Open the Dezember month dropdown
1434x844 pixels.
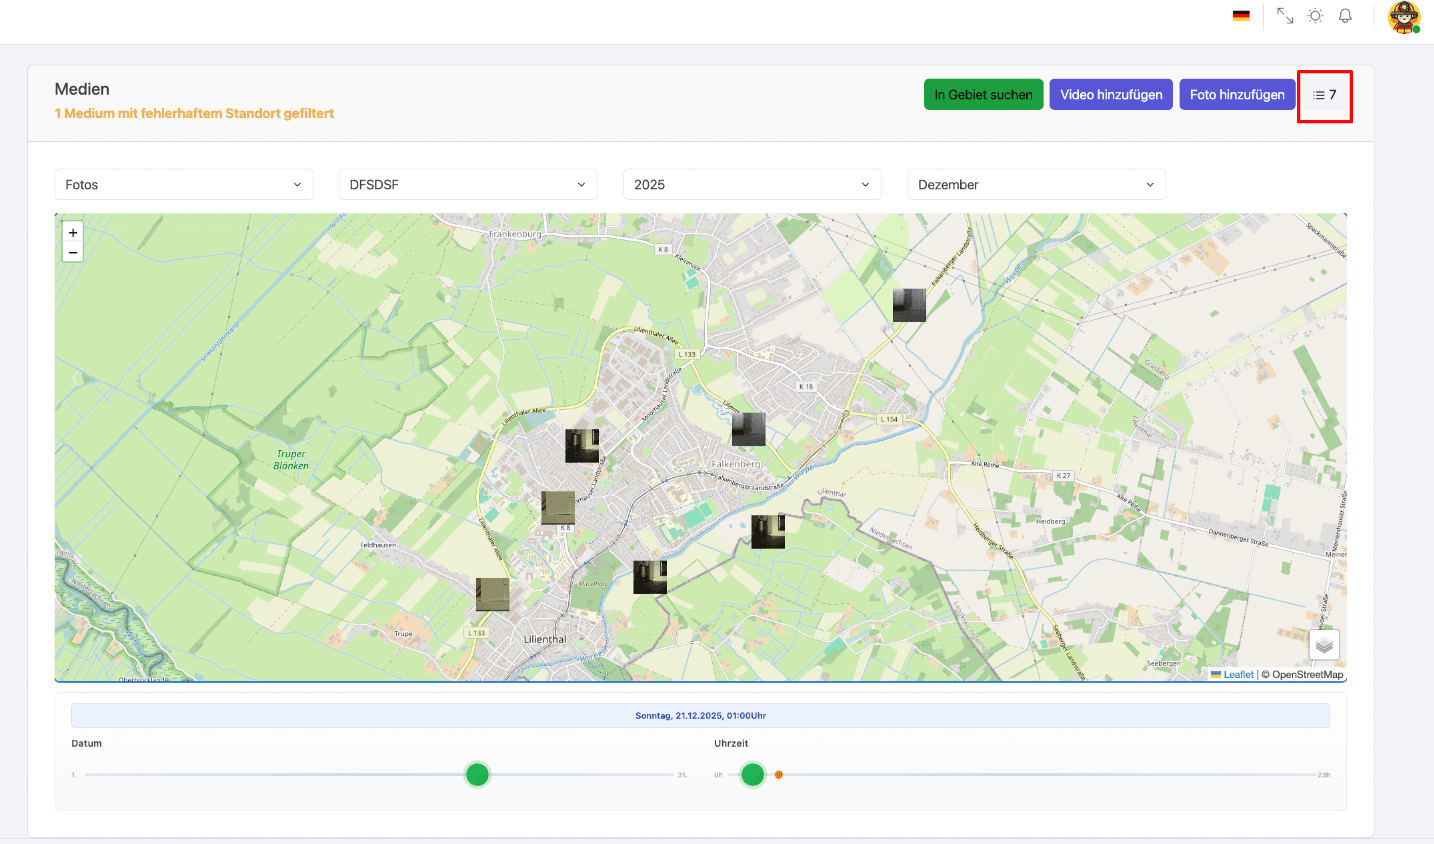1036,185
